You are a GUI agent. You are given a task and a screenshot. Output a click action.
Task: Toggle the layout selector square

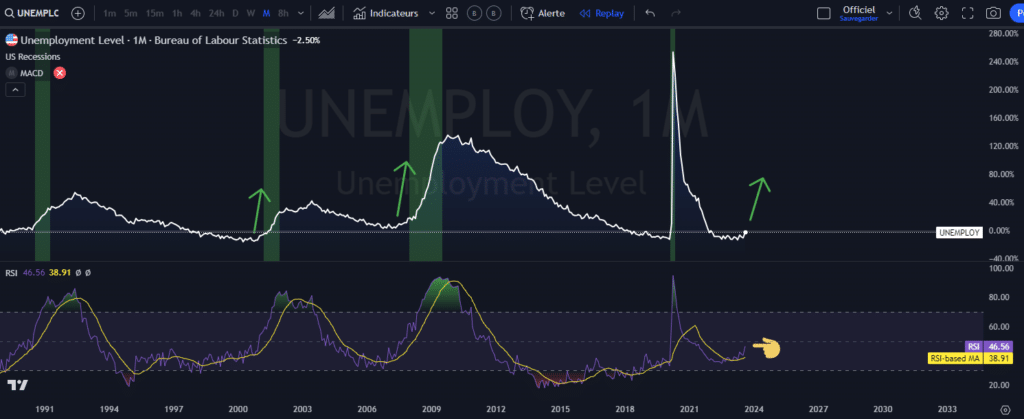[x=823, y=14]
